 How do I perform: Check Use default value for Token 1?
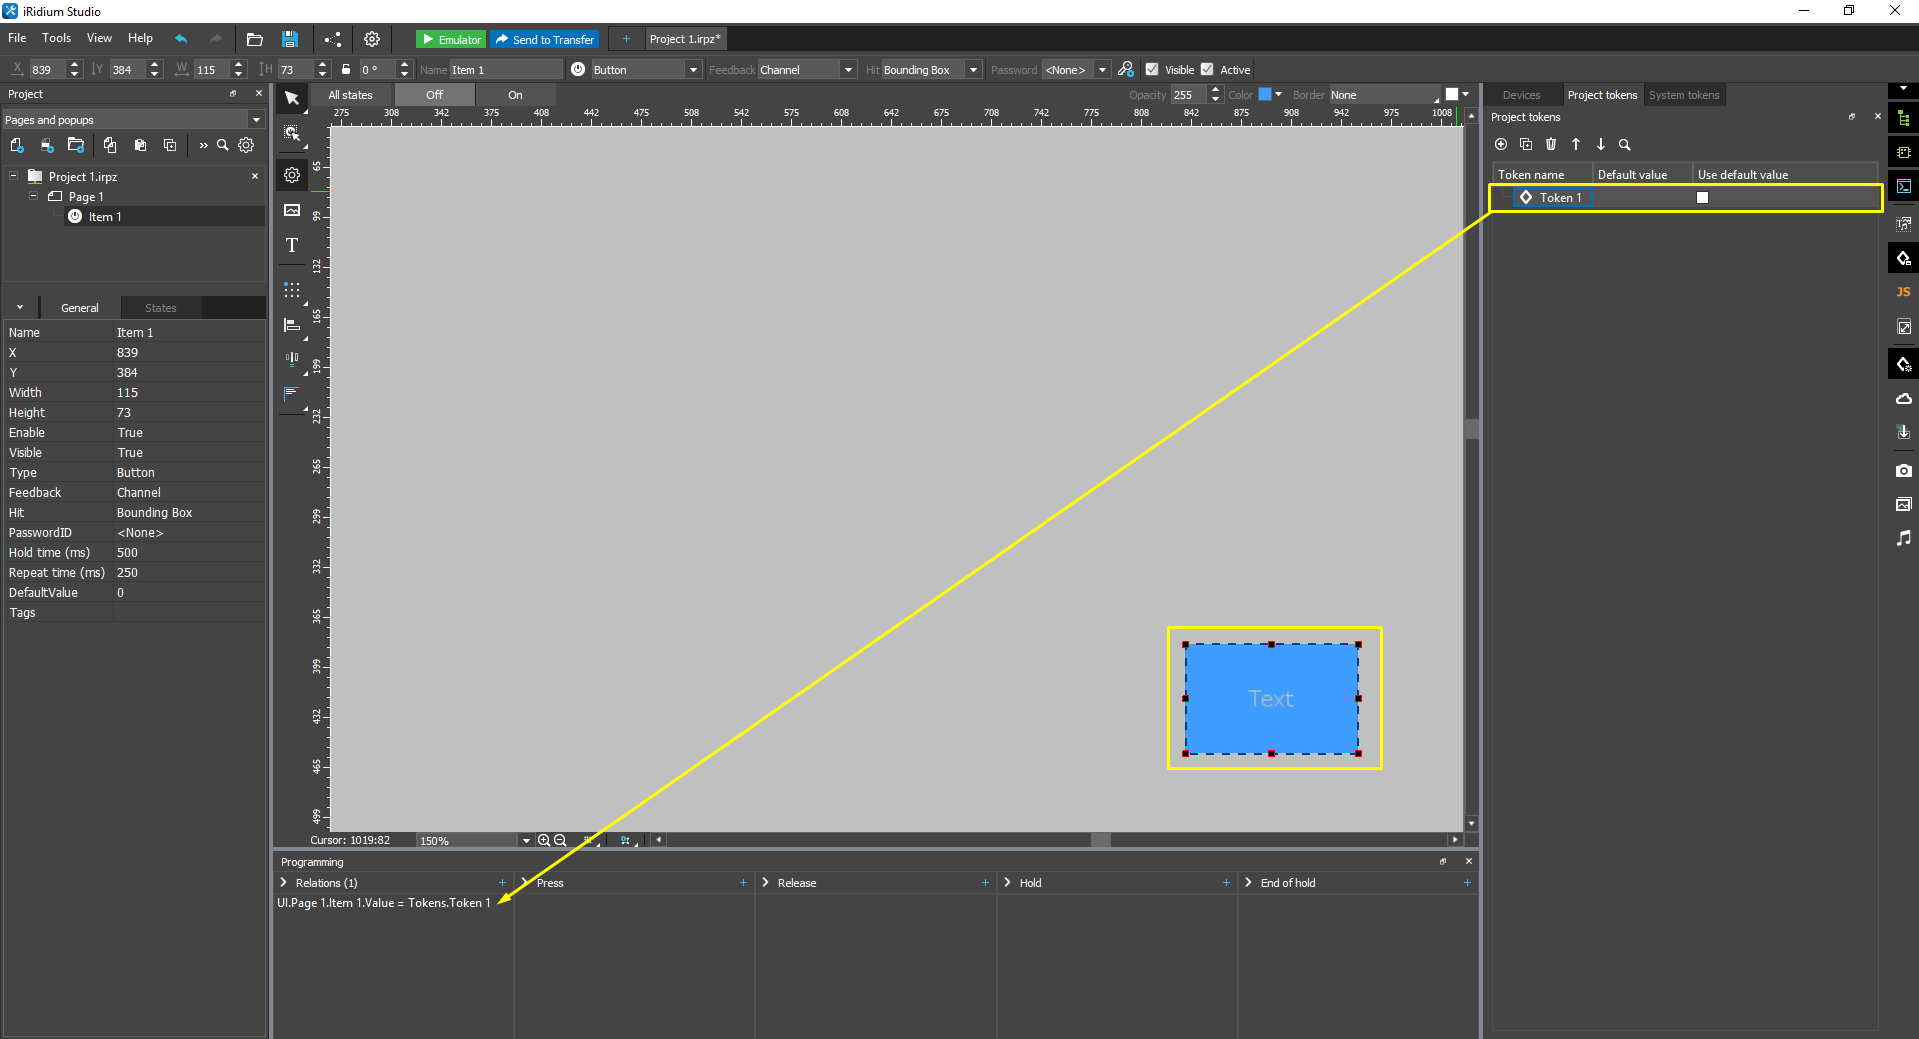tap(1702, 198)
